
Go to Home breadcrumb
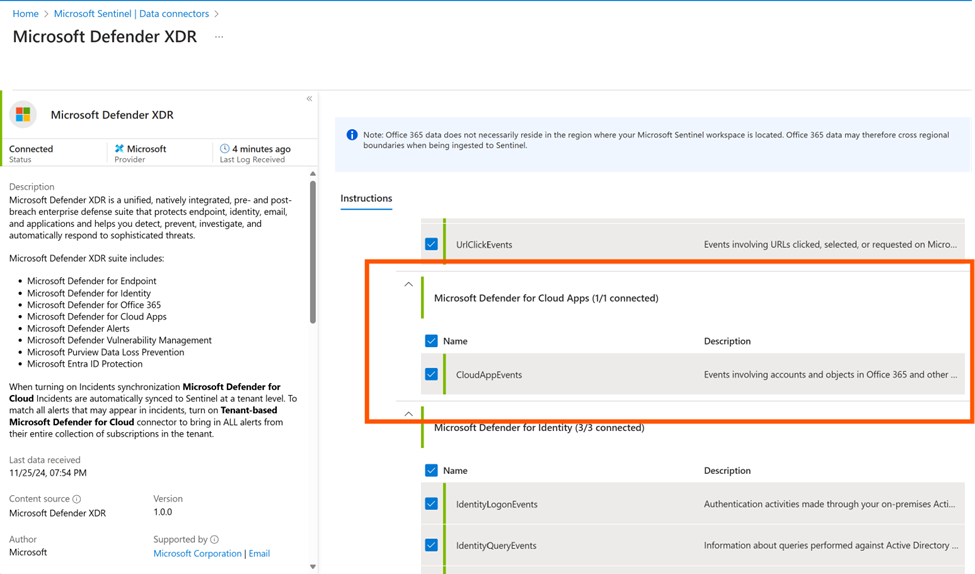tap(25, 13)
